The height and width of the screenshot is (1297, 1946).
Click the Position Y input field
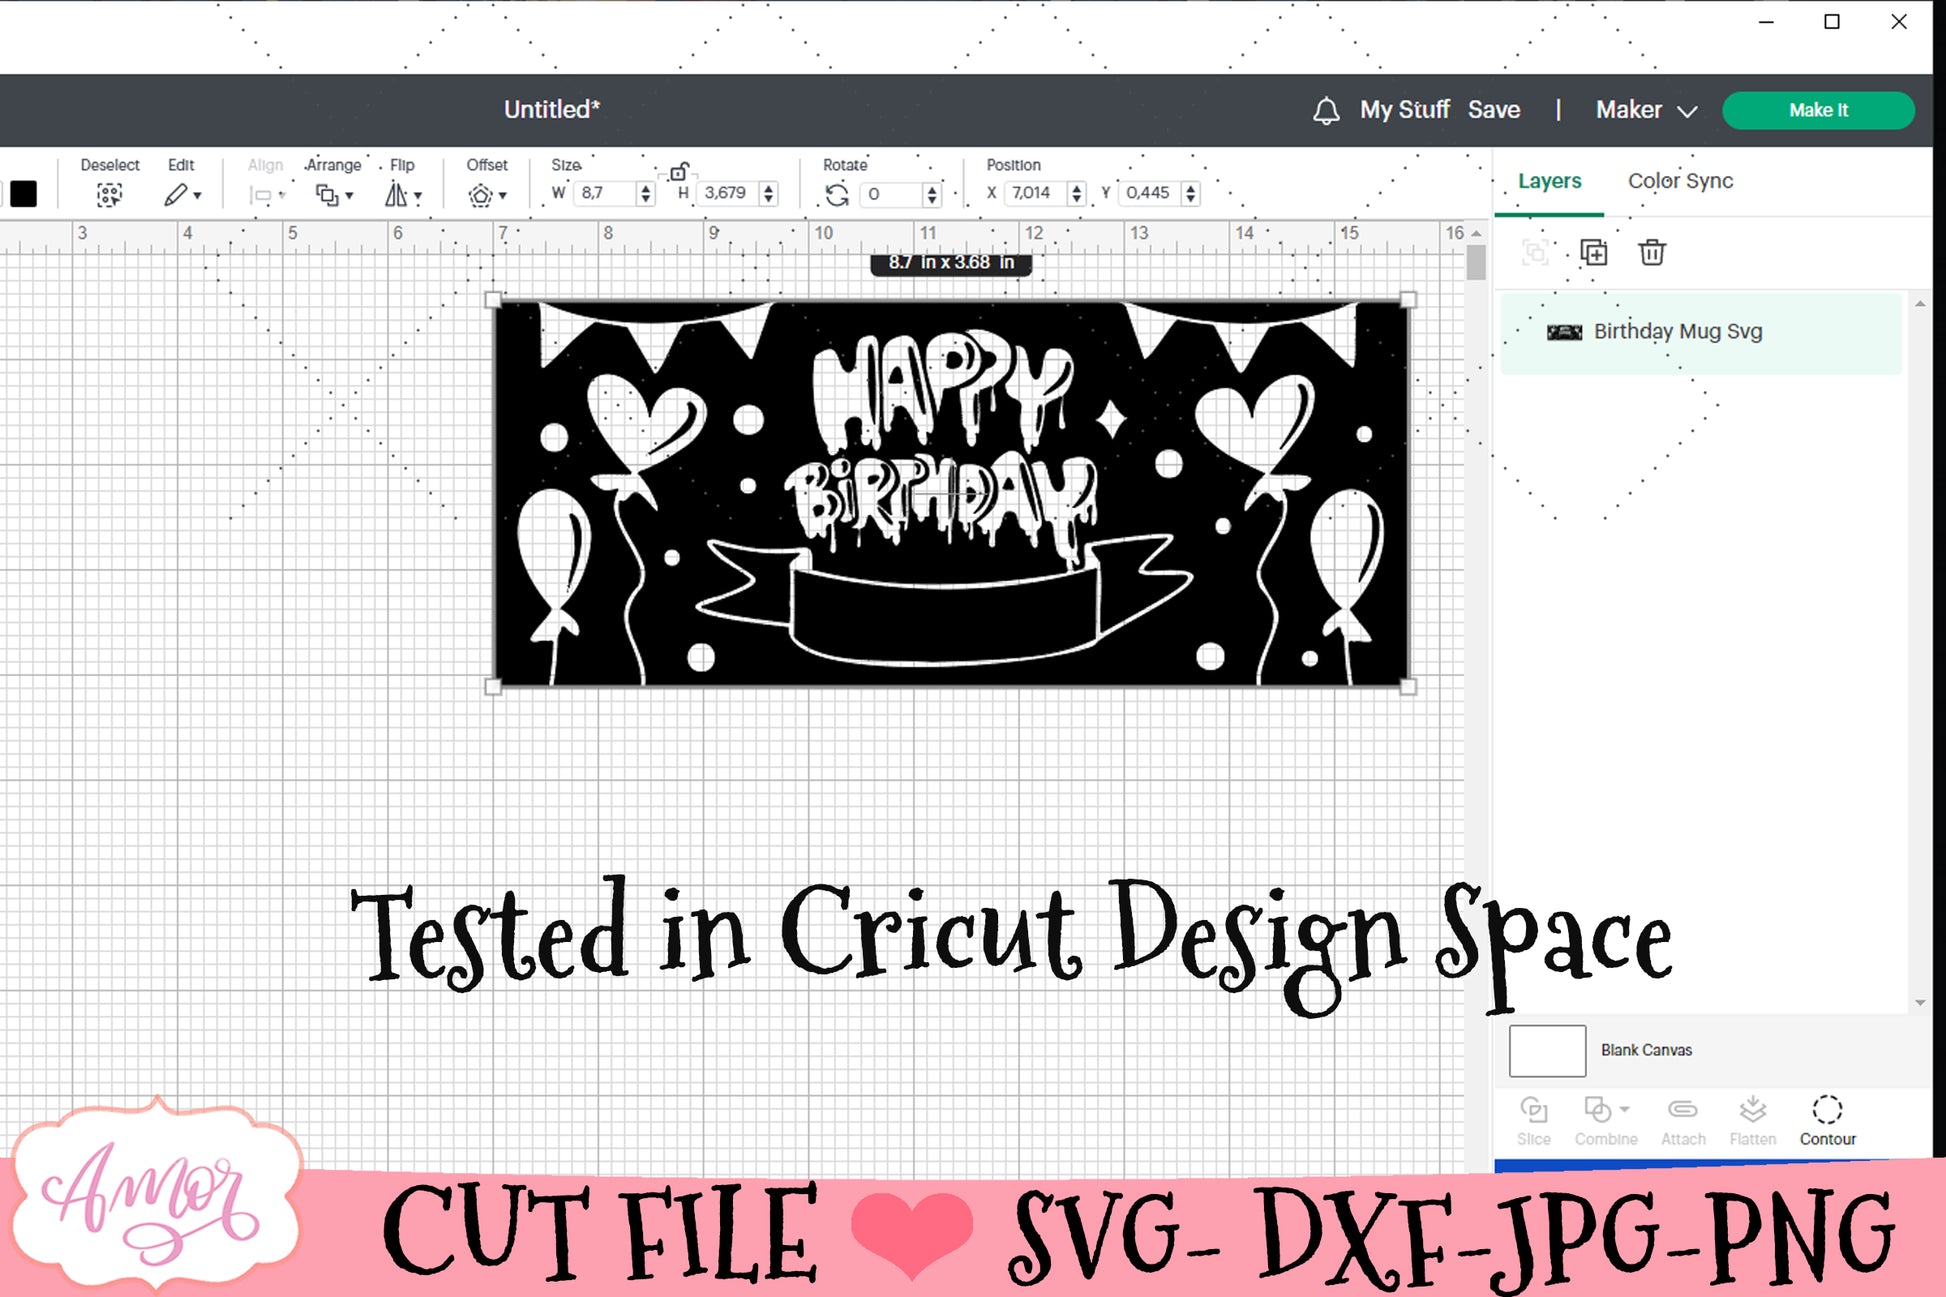[1149, 193]
